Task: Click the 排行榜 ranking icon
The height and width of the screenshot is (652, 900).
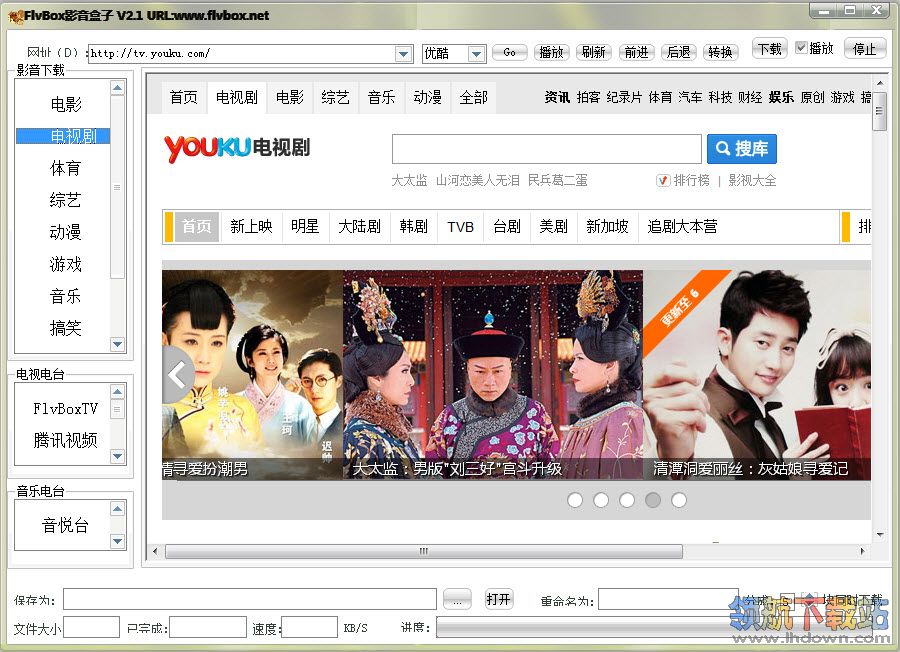Action: [663, 181]
